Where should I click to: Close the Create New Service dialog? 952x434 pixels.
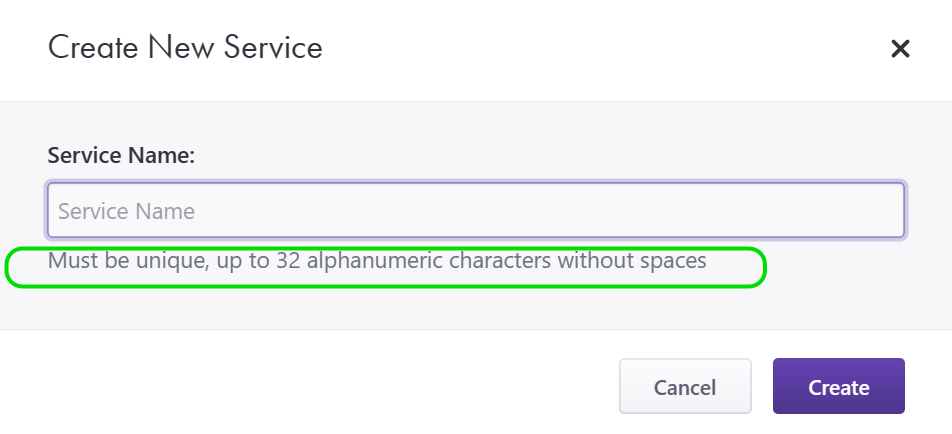(x=900, y=48)
